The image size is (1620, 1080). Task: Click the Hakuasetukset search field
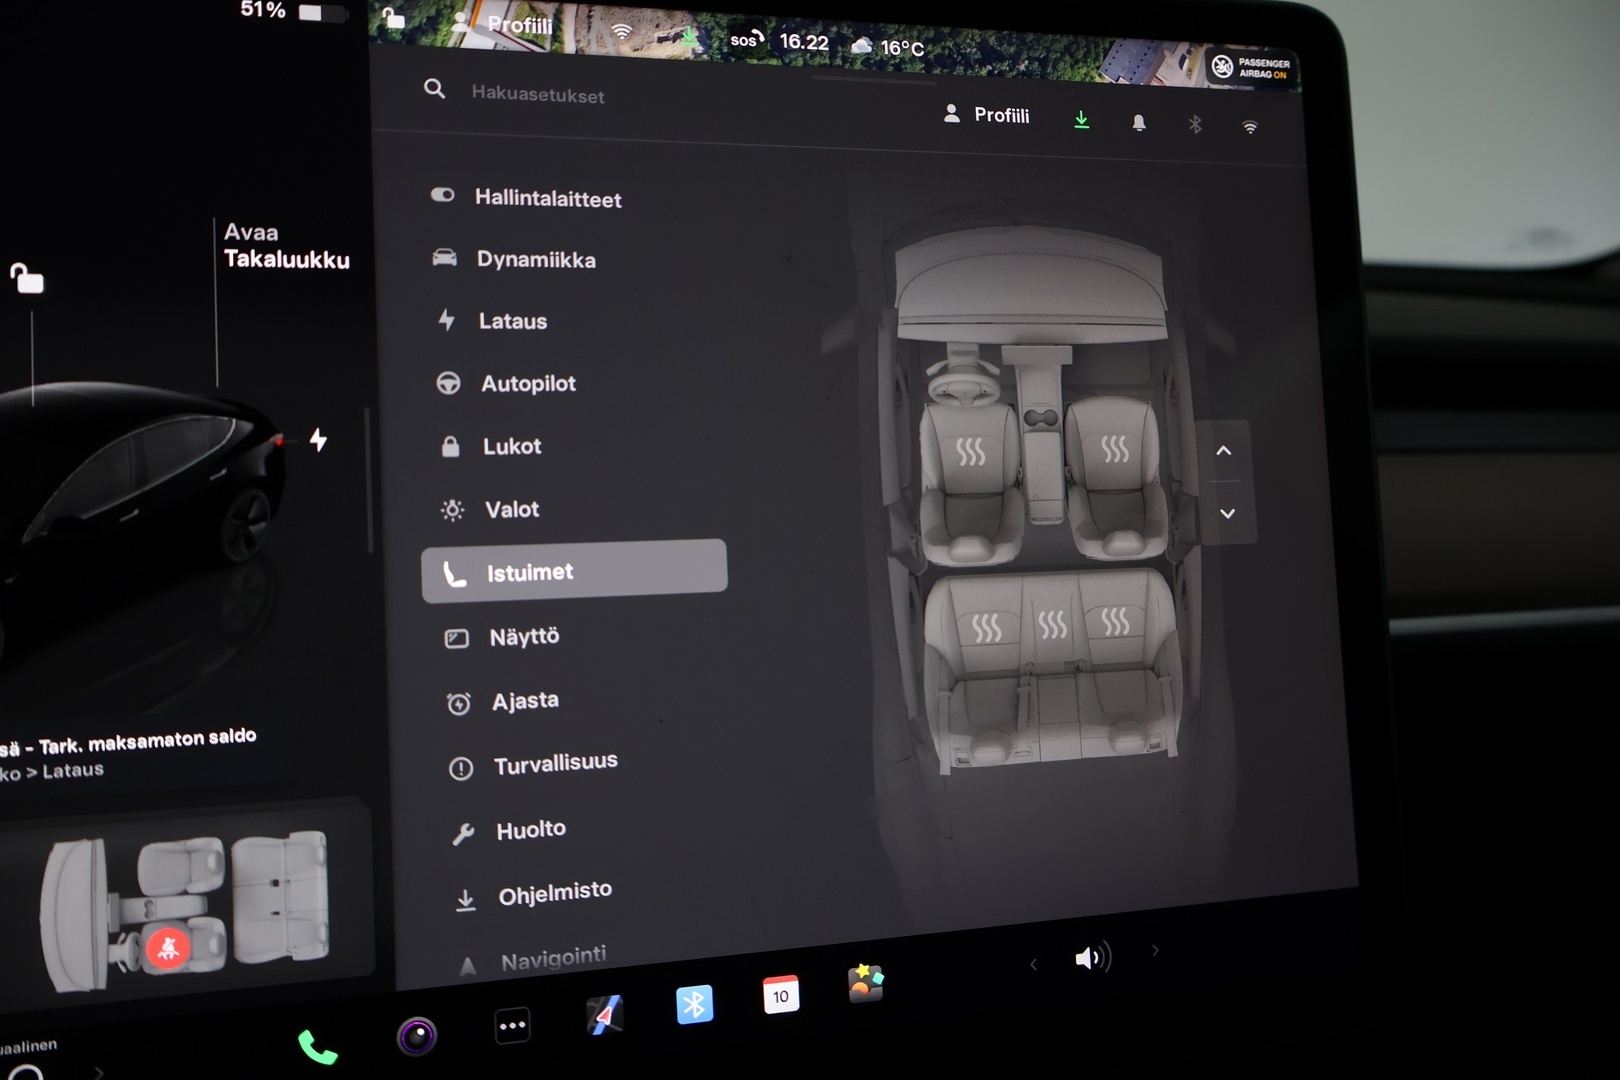(540, 95)
